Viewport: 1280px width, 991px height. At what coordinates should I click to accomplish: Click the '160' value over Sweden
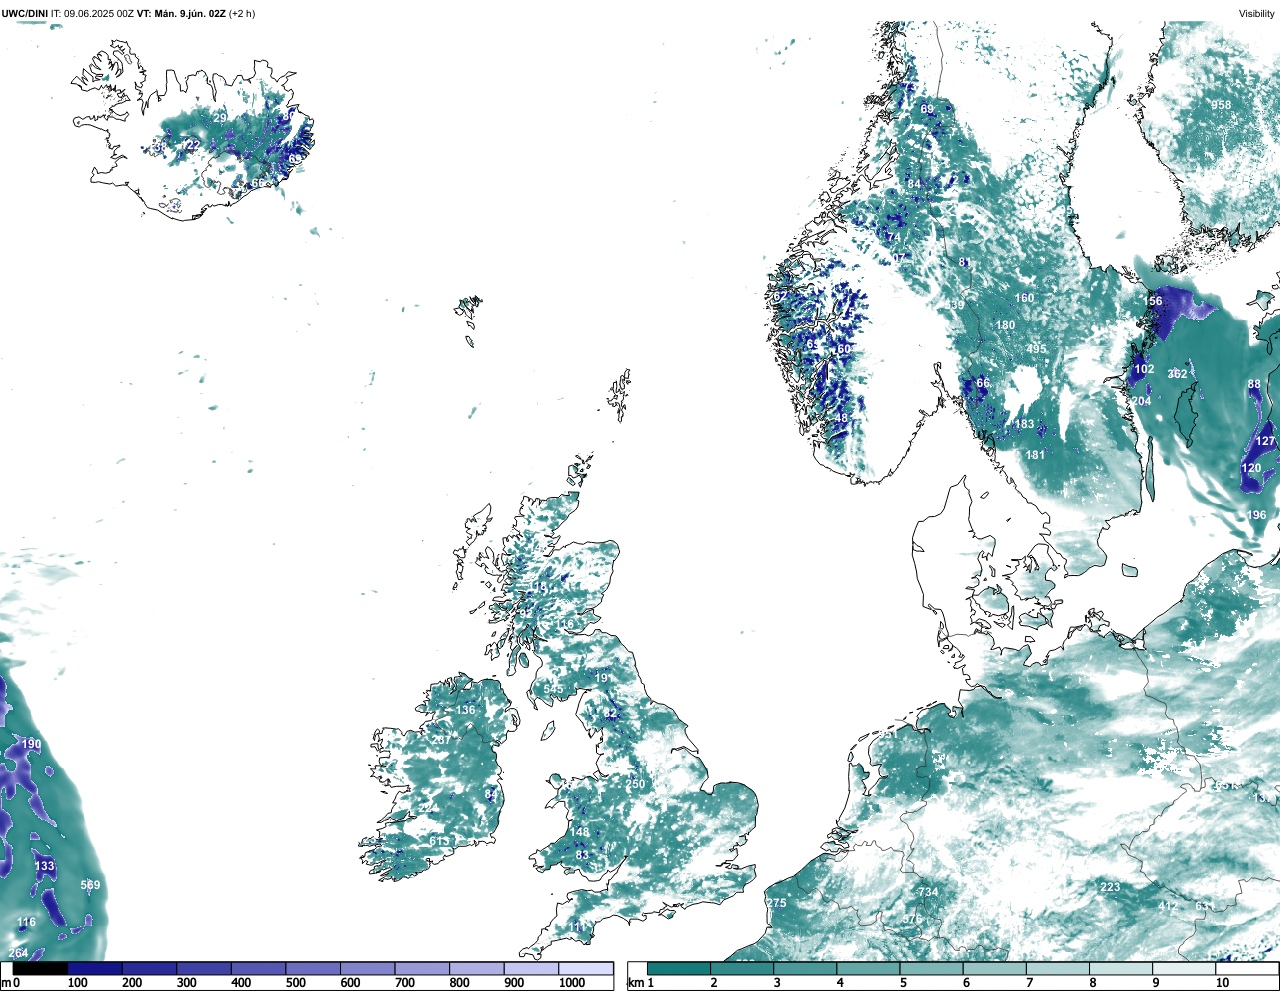(x=1024, y=298)
